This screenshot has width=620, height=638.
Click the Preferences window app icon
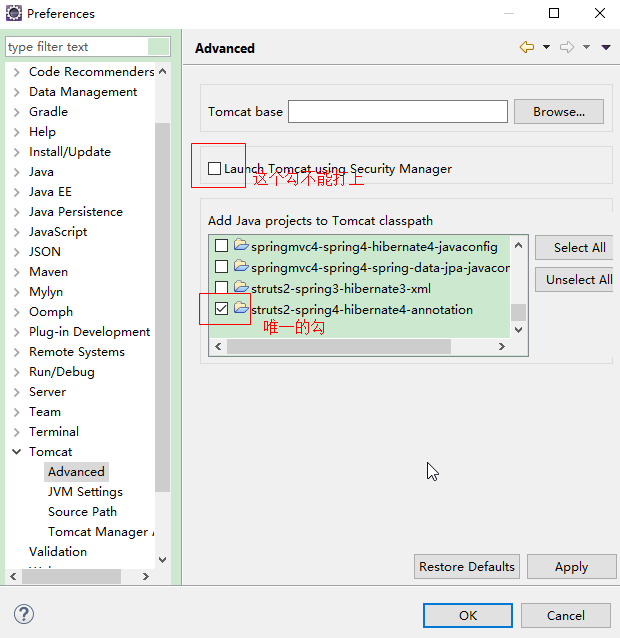(13, 13)
